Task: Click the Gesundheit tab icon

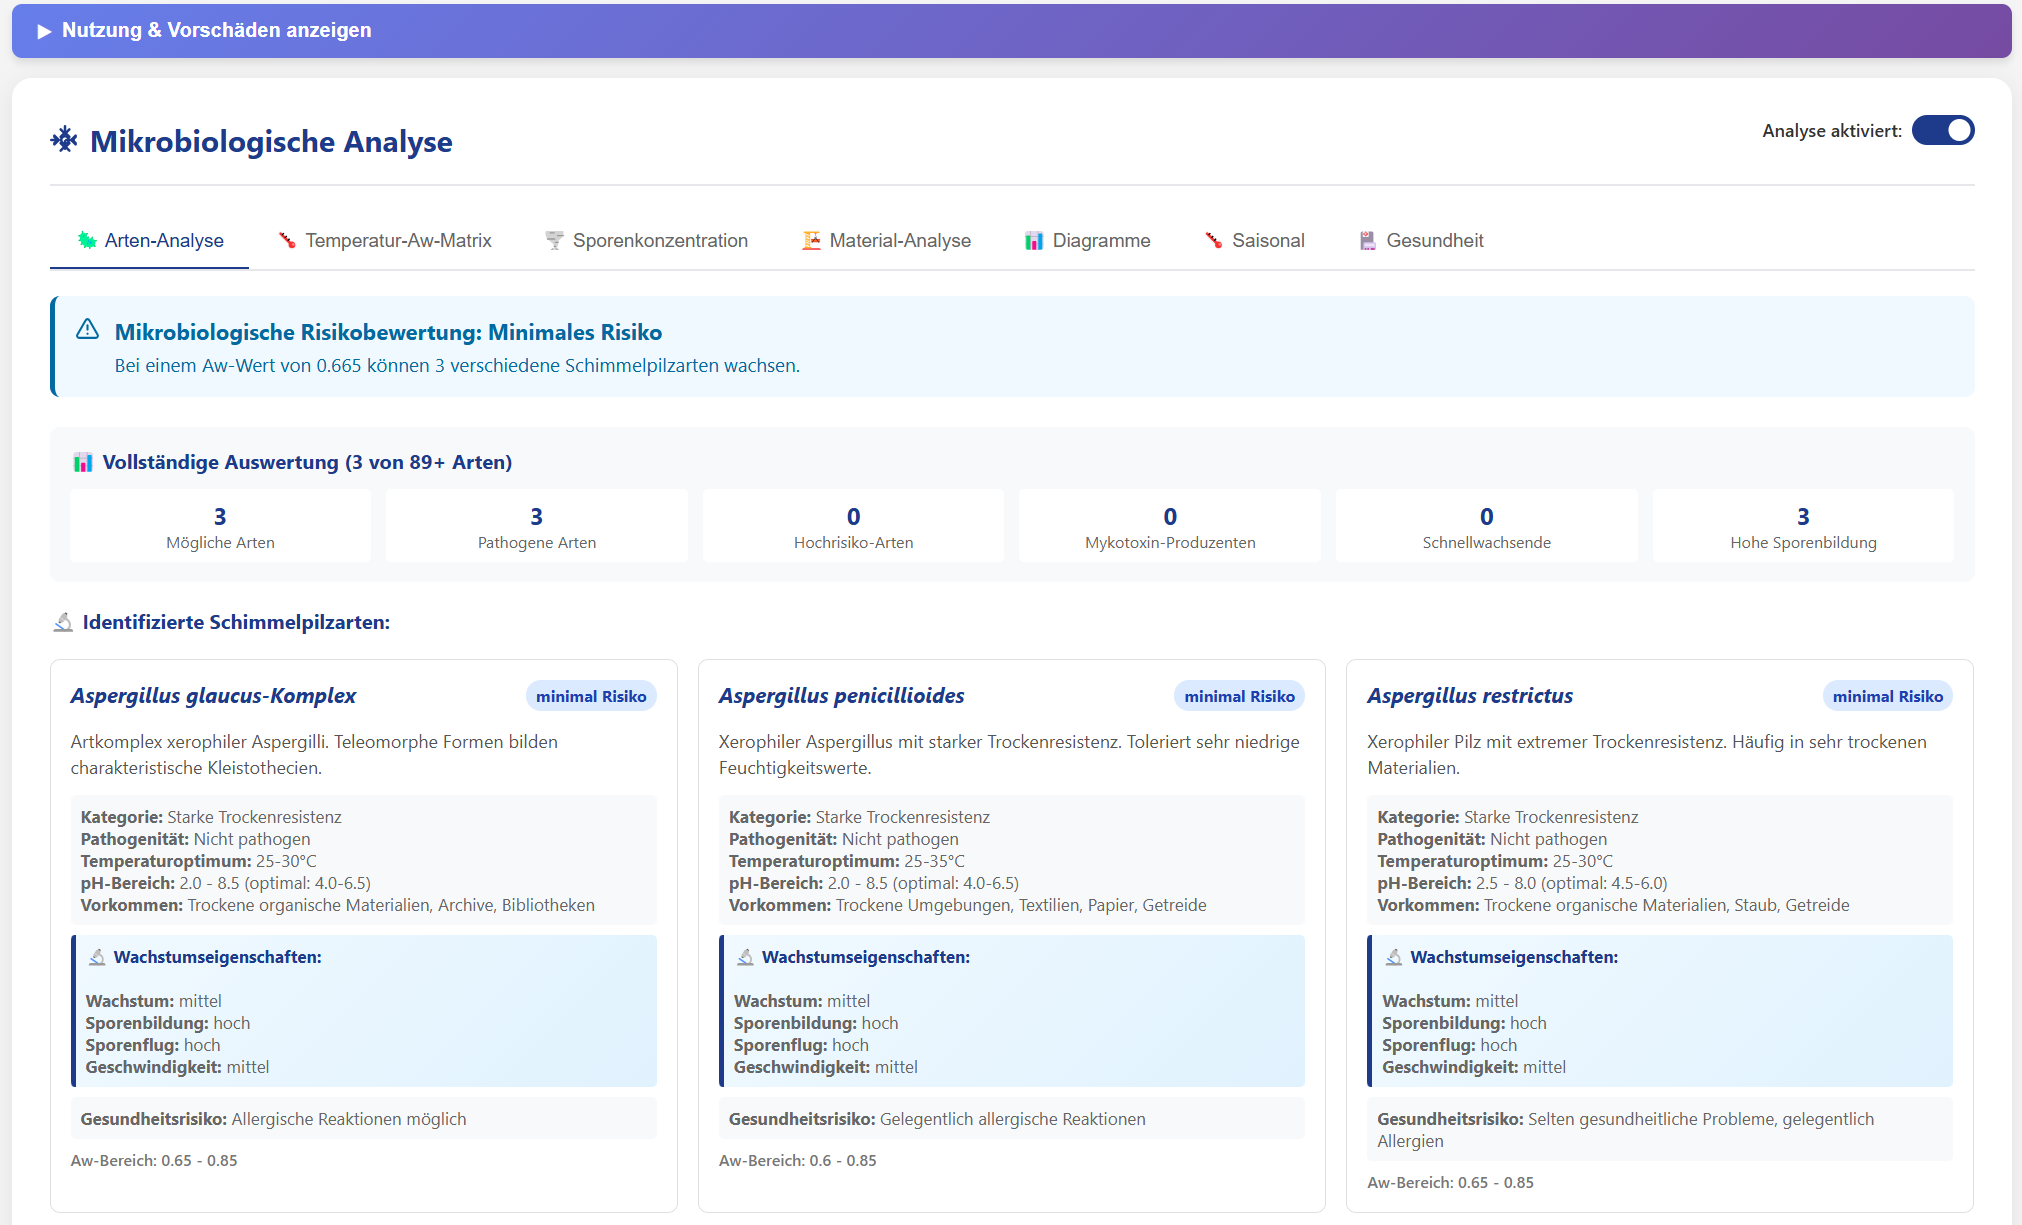Action: [x=1367, y=240]
